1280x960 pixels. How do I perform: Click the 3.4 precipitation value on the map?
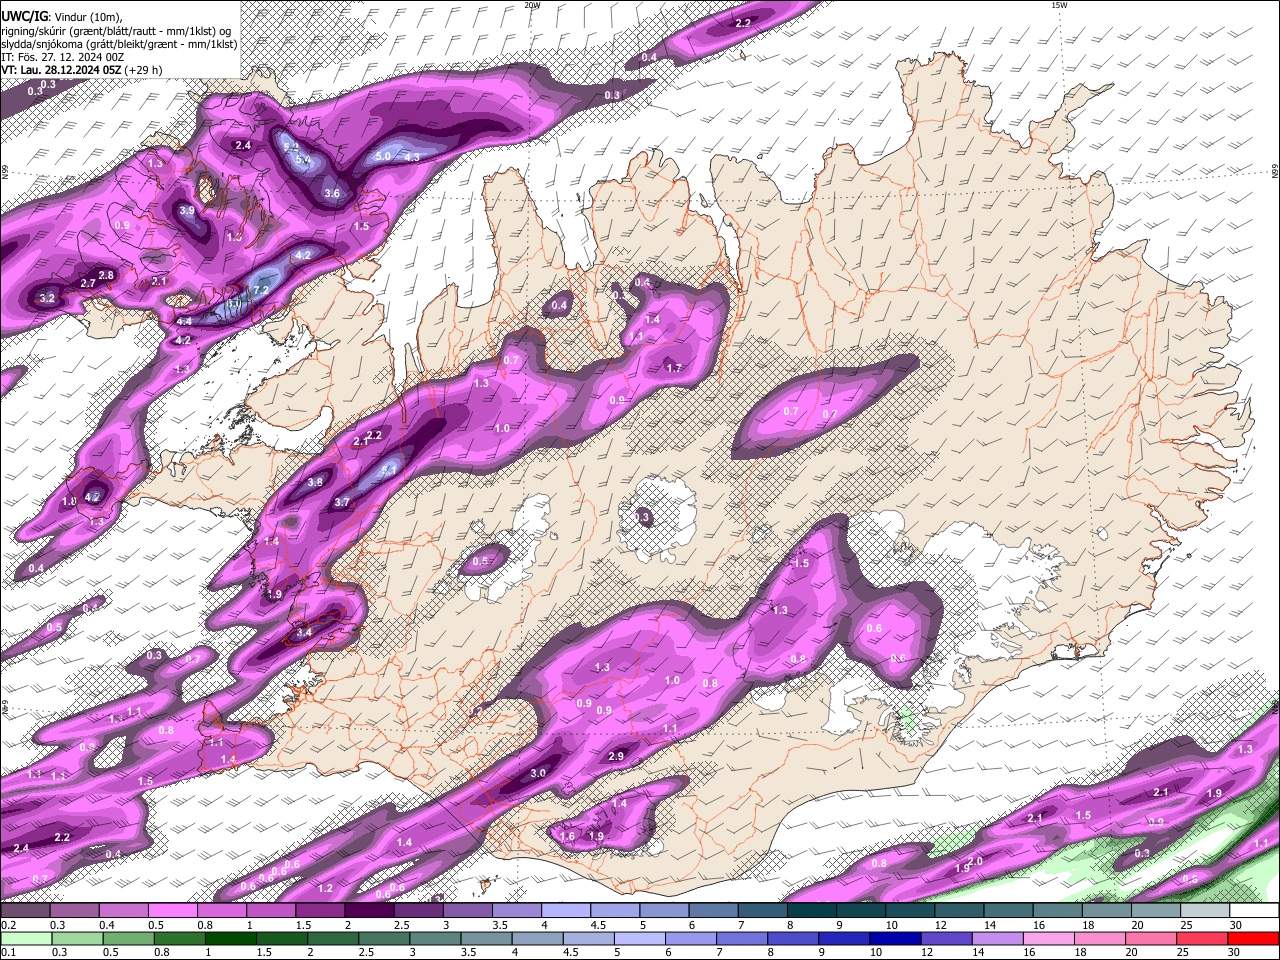tap(304, 632)
